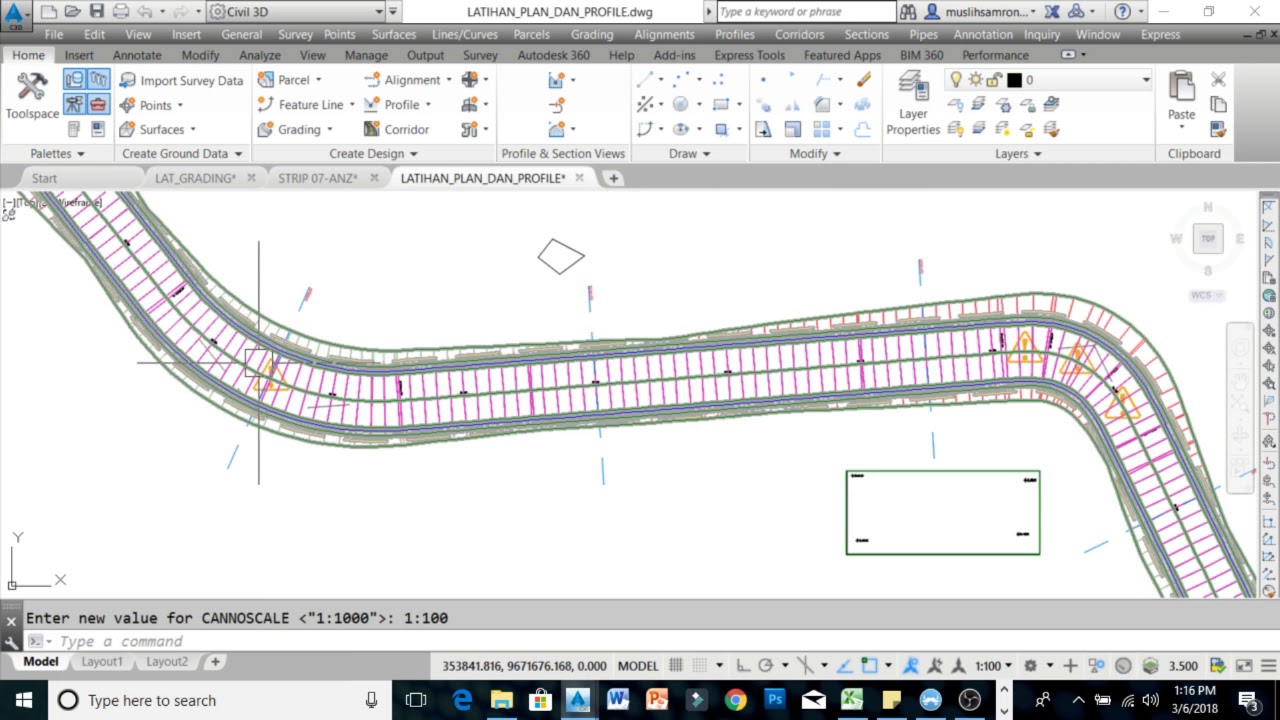The image size is (1280, 720).
Task: Click the black layer color swatch
Action: 1014,80
